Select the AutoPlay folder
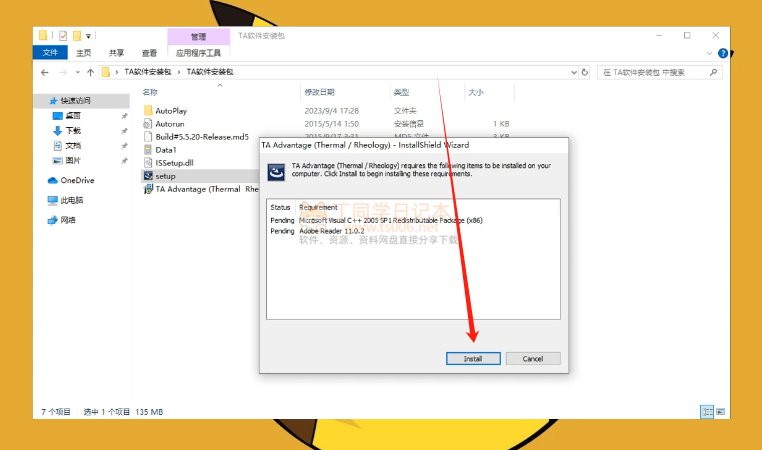The height and width of the screenshot is (450, 762). click(x=171, y=111)
